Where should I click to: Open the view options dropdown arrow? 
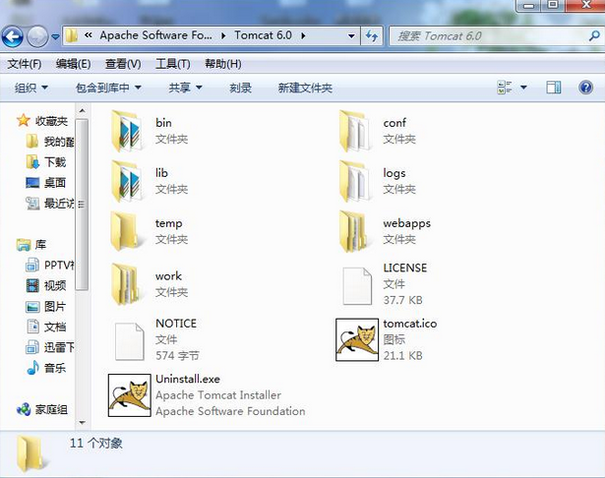tap(524, 88)
